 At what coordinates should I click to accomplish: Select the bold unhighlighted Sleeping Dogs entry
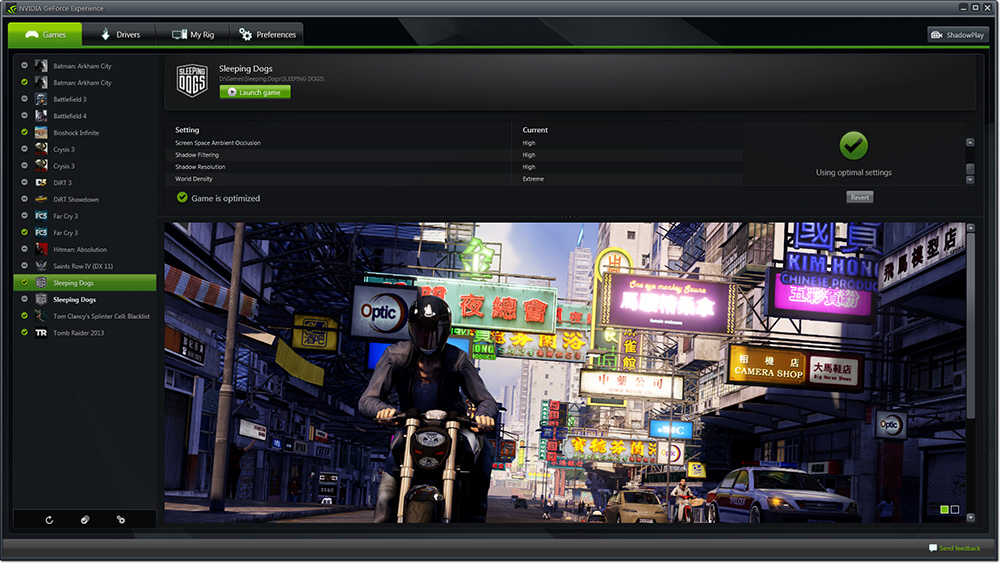point(85,299)
